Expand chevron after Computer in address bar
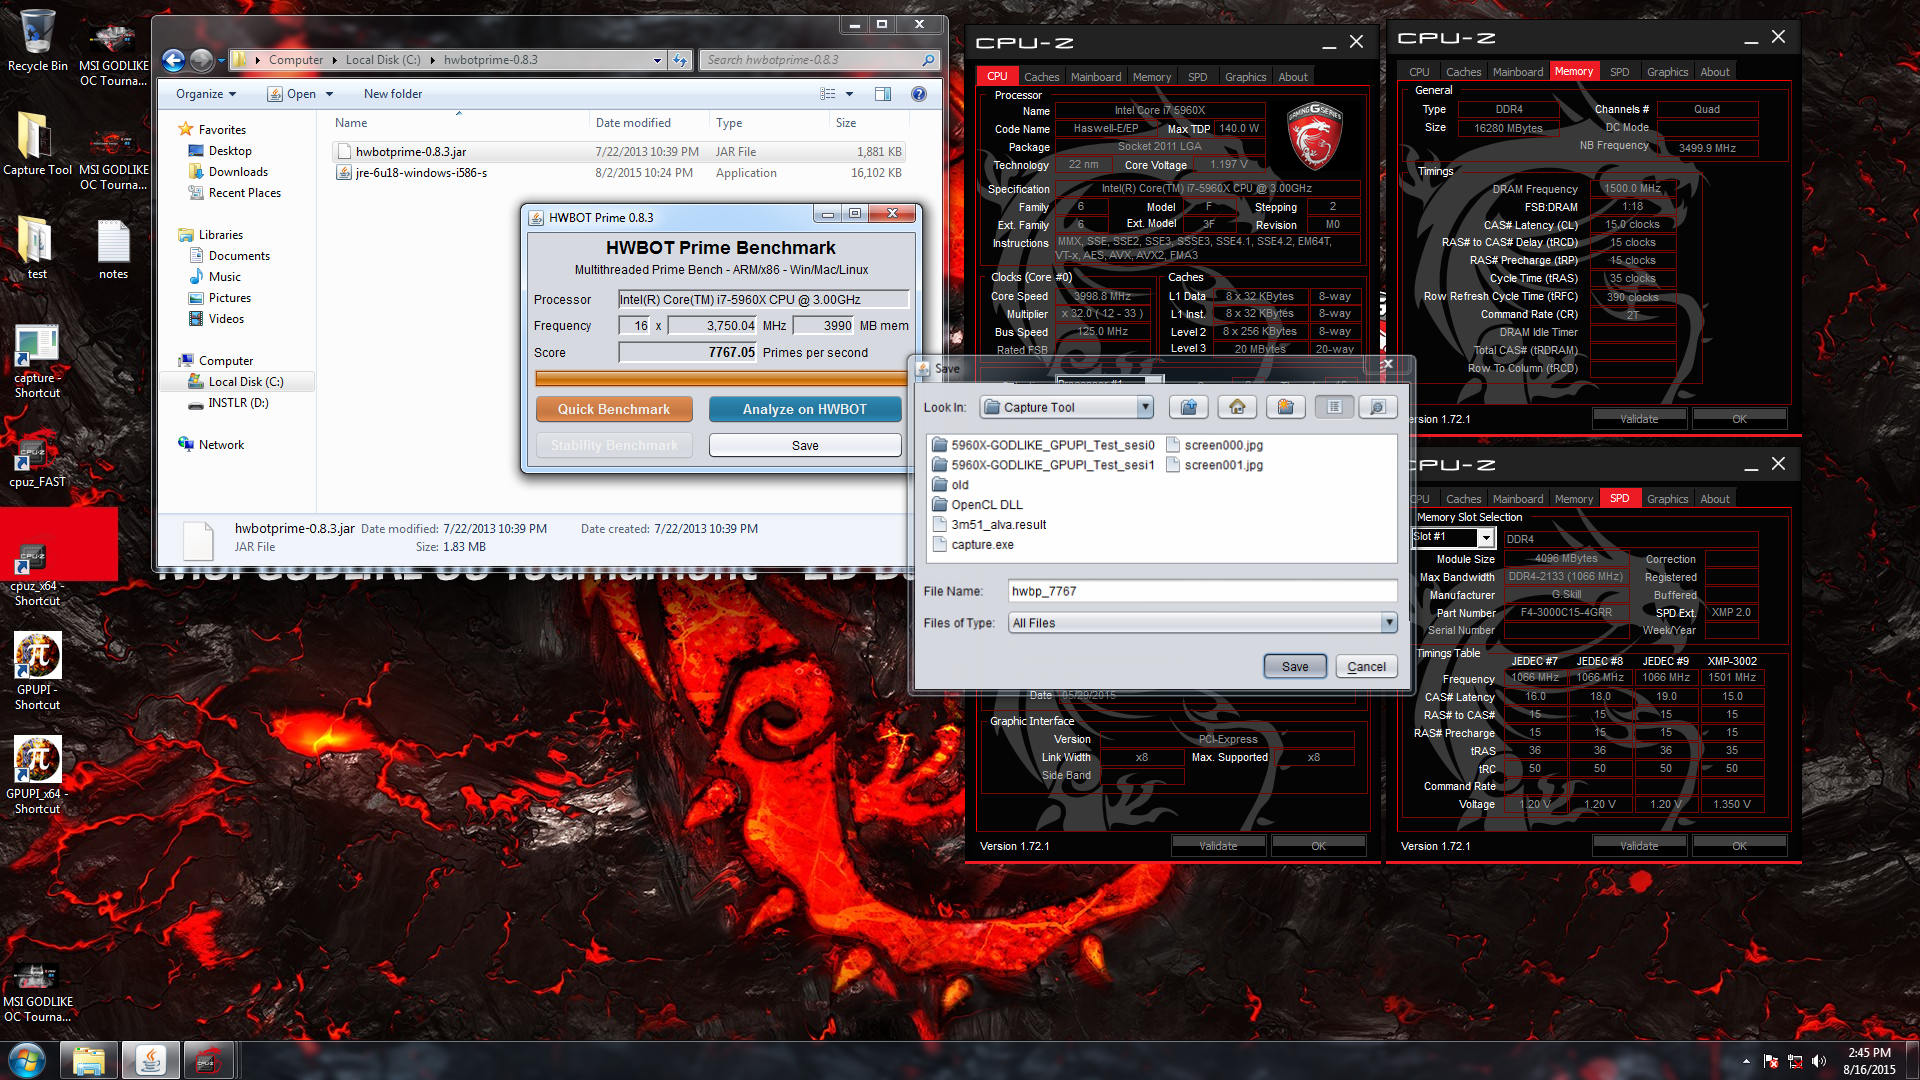This screenshot has width=1920, height=1080. tap(334, 60)
